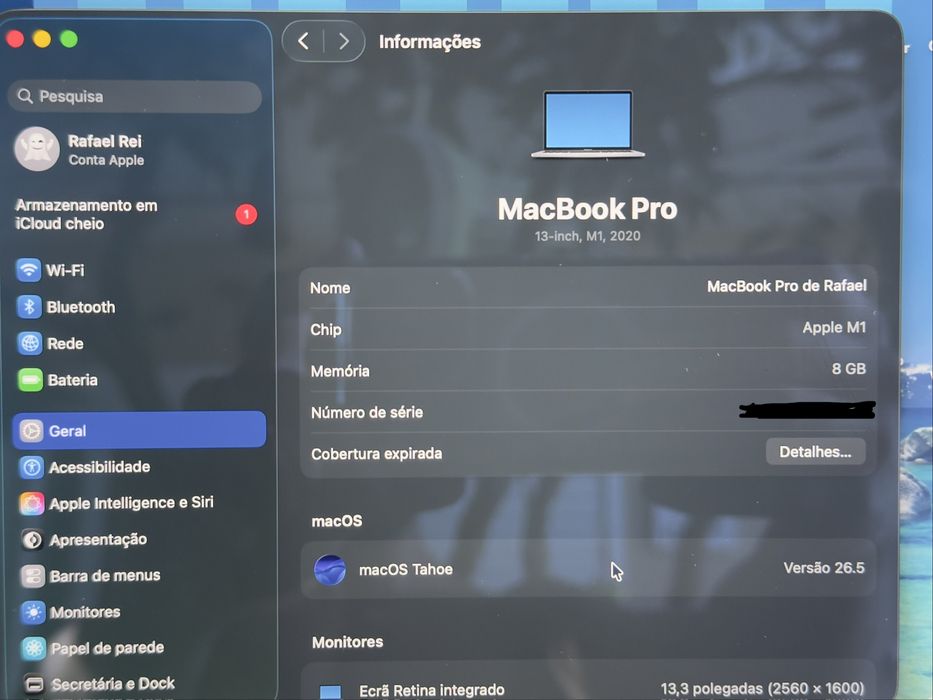Click the Número de série label
Image resolution: width=933 pixels, height=700 pixels.
(x=367, y=412)
